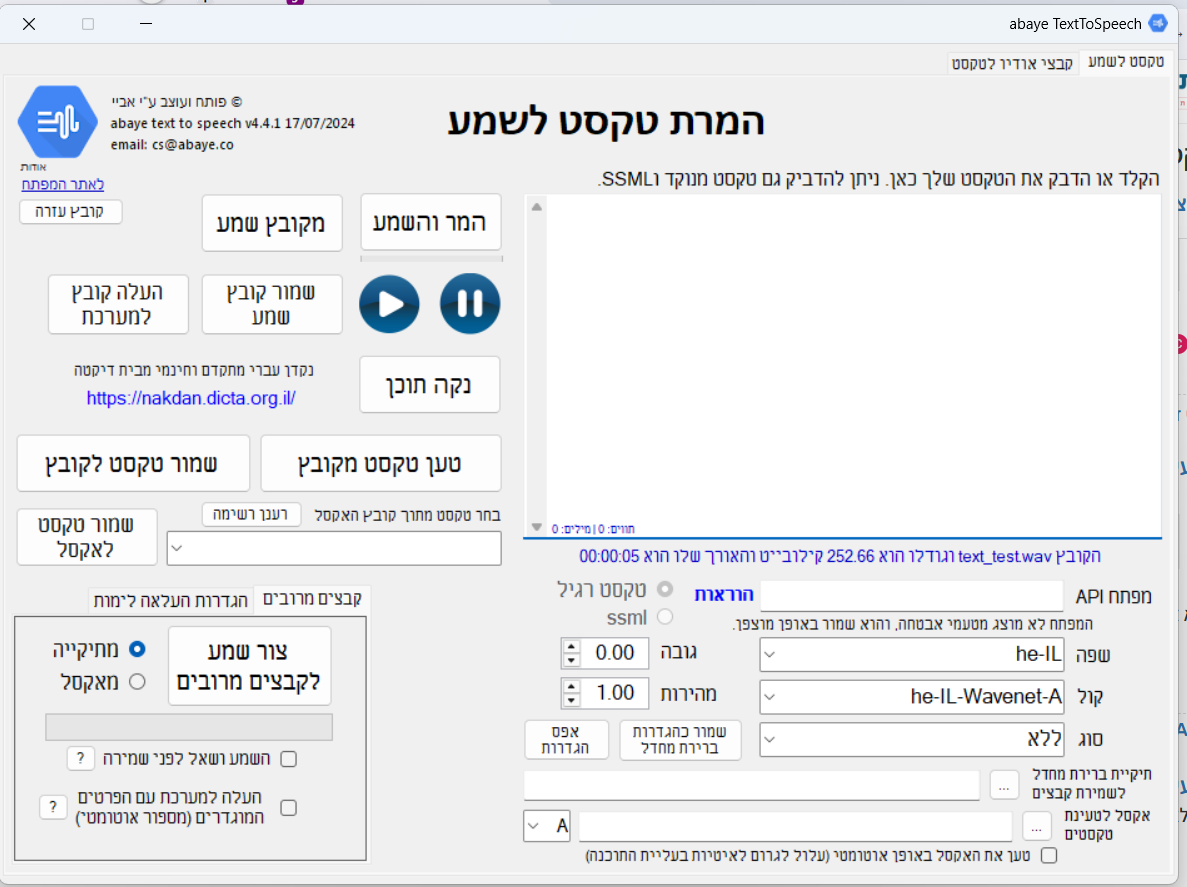Screen dimensions: 1187x887
Task: Click the טען טקסט מקובץ button
Action: click(380, 463)
